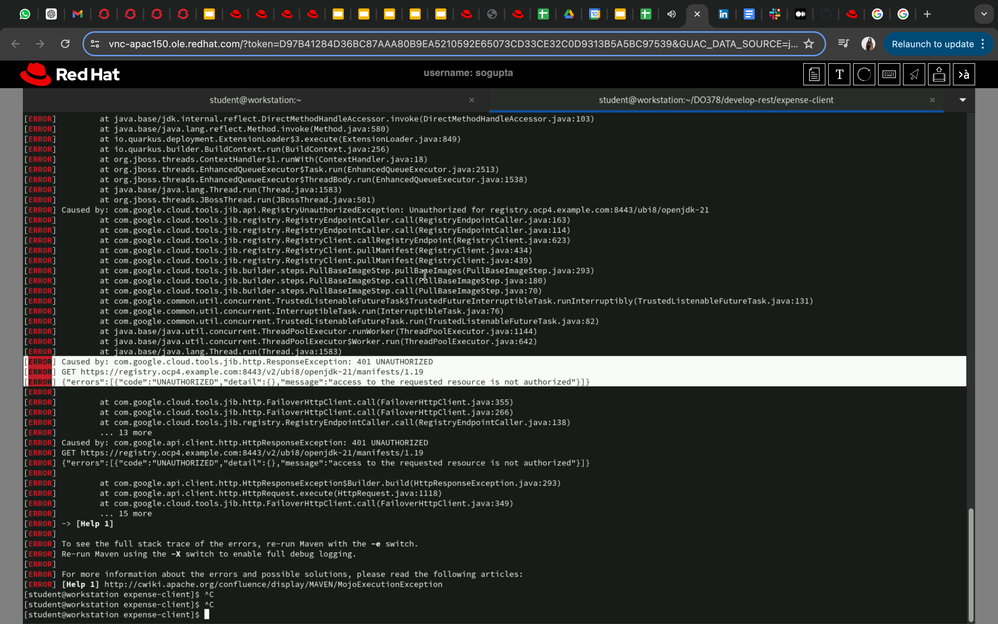Open the on-screen keyboard icon

coord(889,75)
